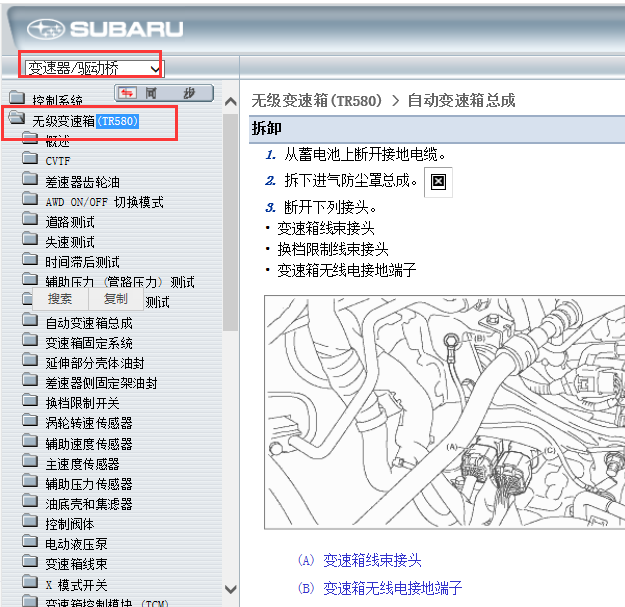Open 变速箱线束 entry
The height and width of the screenshot is (607, 625).
tap(76, 564)
